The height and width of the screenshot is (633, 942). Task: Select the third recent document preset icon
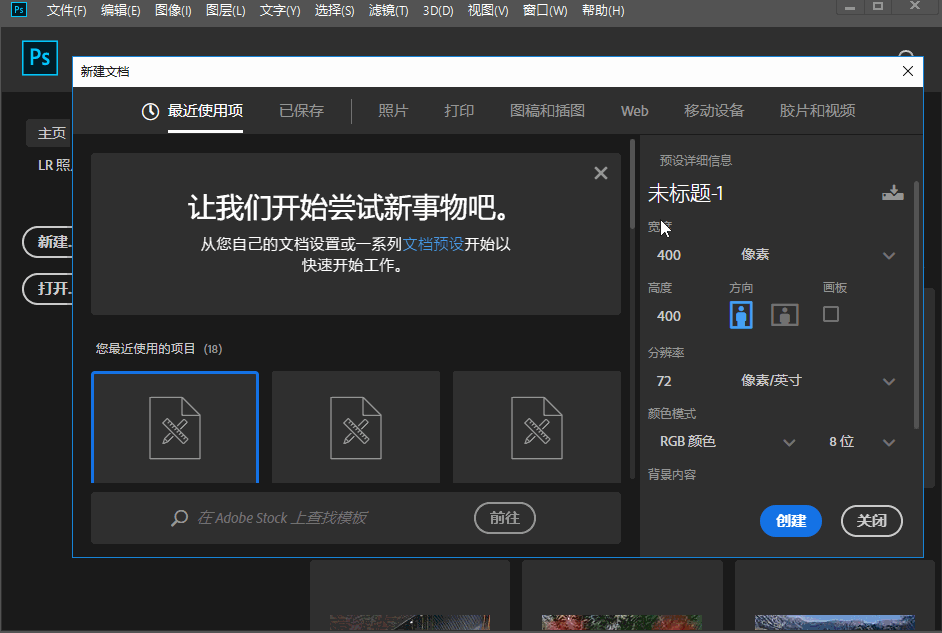point(536,427)
